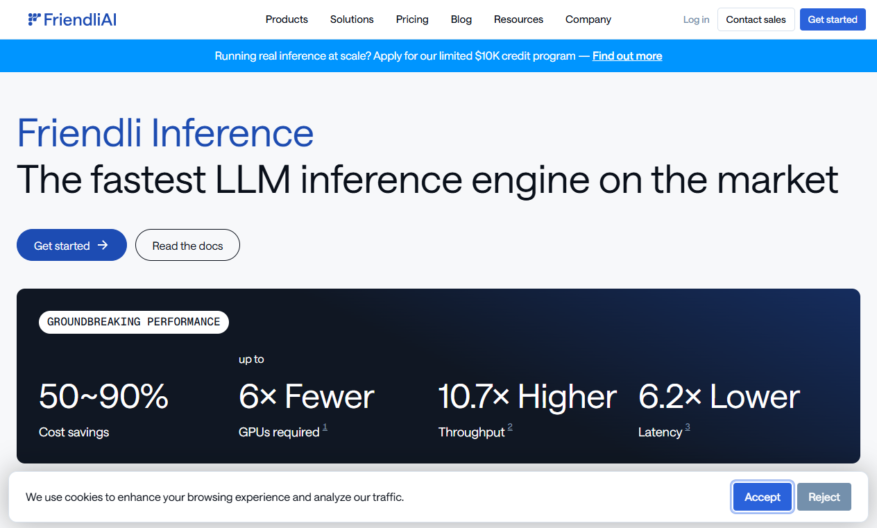877x528 pixels.
Task: Open the Products menu
Action: click(286, 20)
